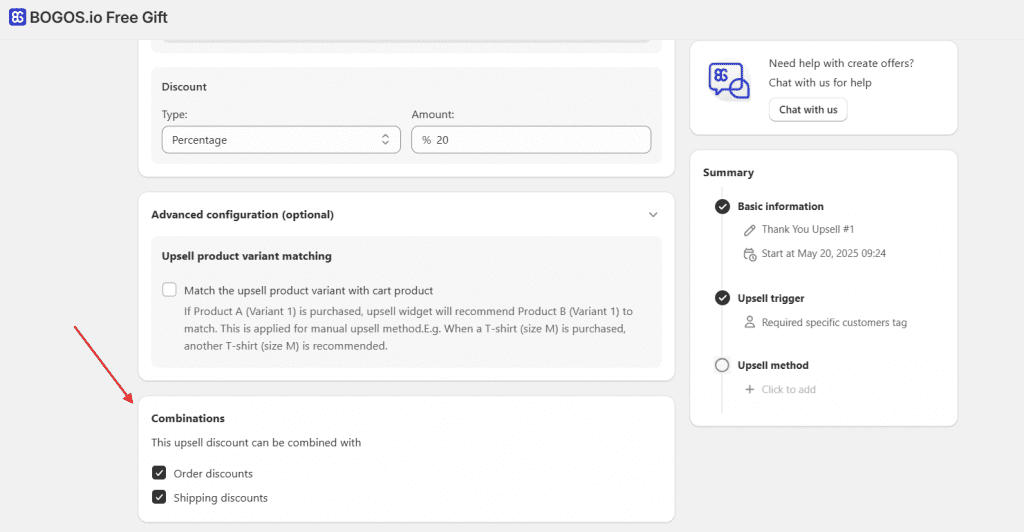Collapse the Advanced configuration section chevron
Screen dimensions: 1024x532
pyautogui.click(x=653, y=215)
